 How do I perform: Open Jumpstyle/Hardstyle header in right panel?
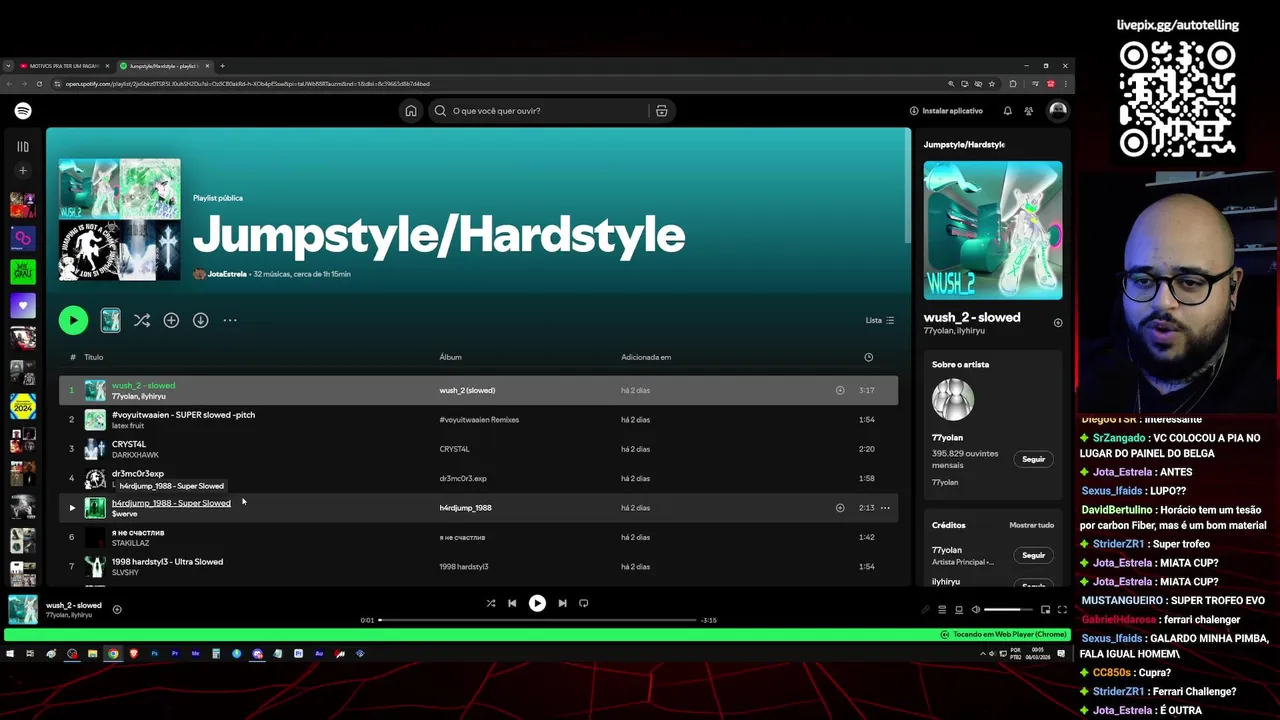(964, 145)
